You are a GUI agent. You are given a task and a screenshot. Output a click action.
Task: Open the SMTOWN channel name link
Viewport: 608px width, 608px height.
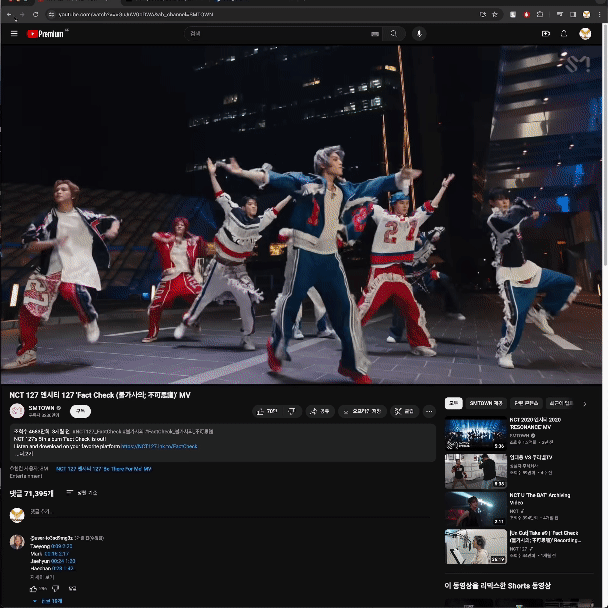(41, 408)
